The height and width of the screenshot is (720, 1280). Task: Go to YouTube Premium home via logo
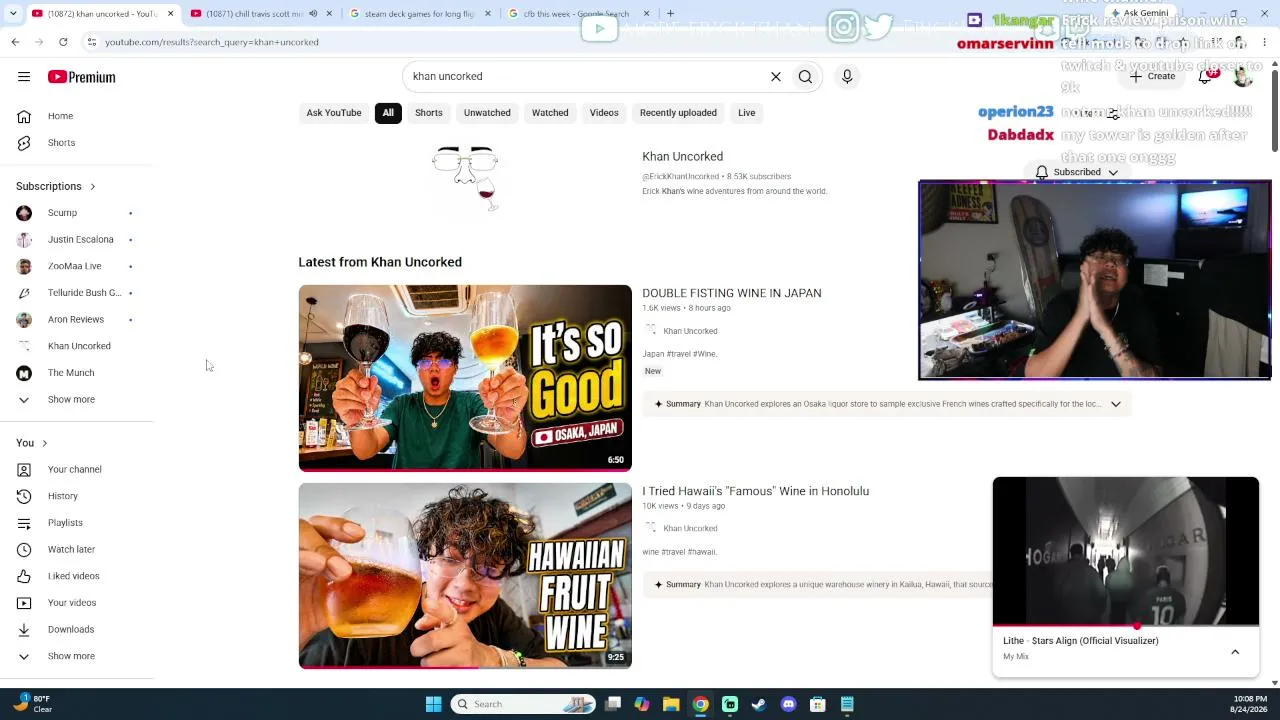(x=82, y=77)
